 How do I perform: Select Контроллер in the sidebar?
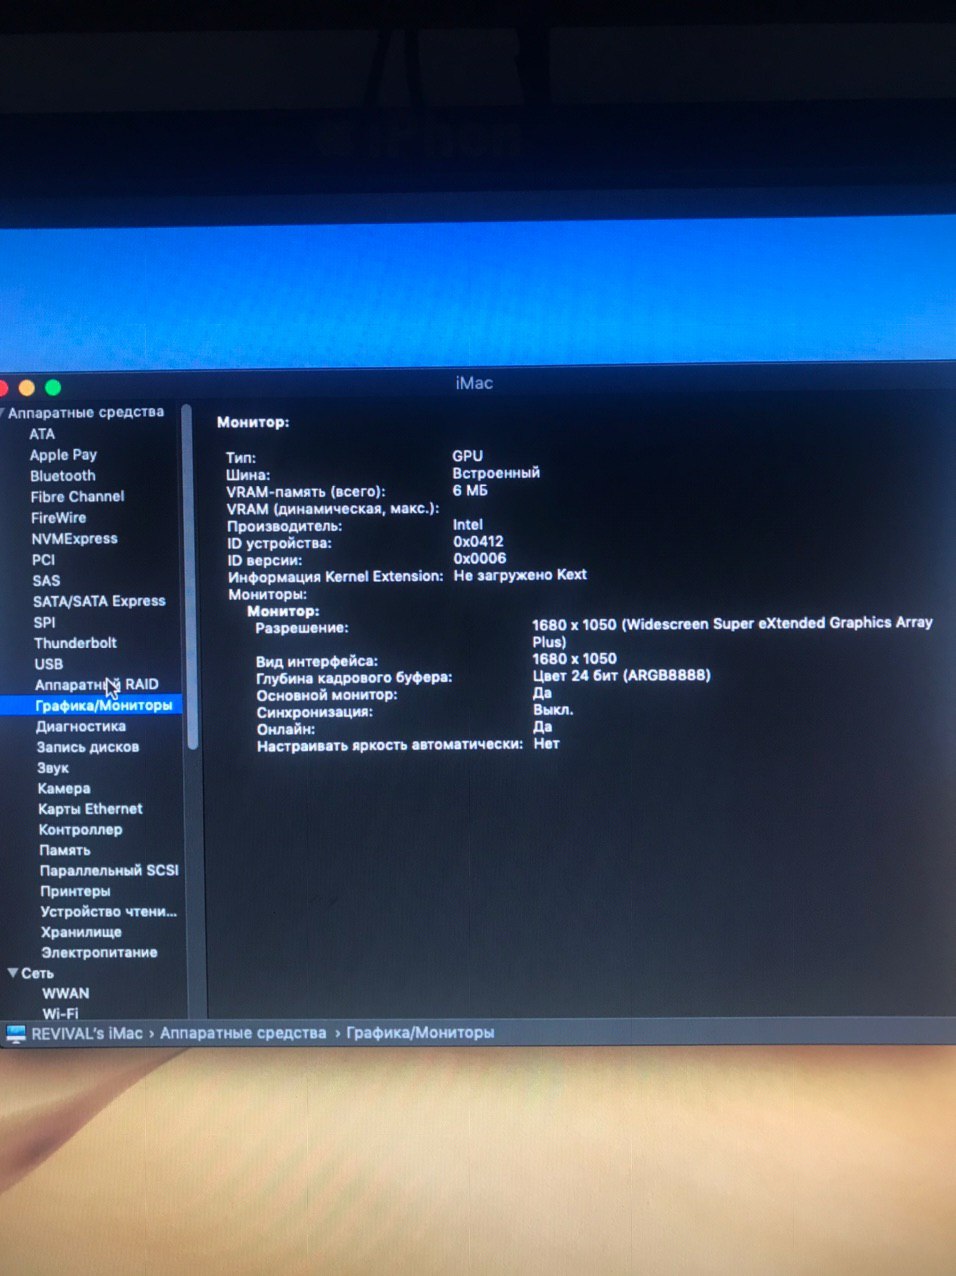[x=80, y=830]
